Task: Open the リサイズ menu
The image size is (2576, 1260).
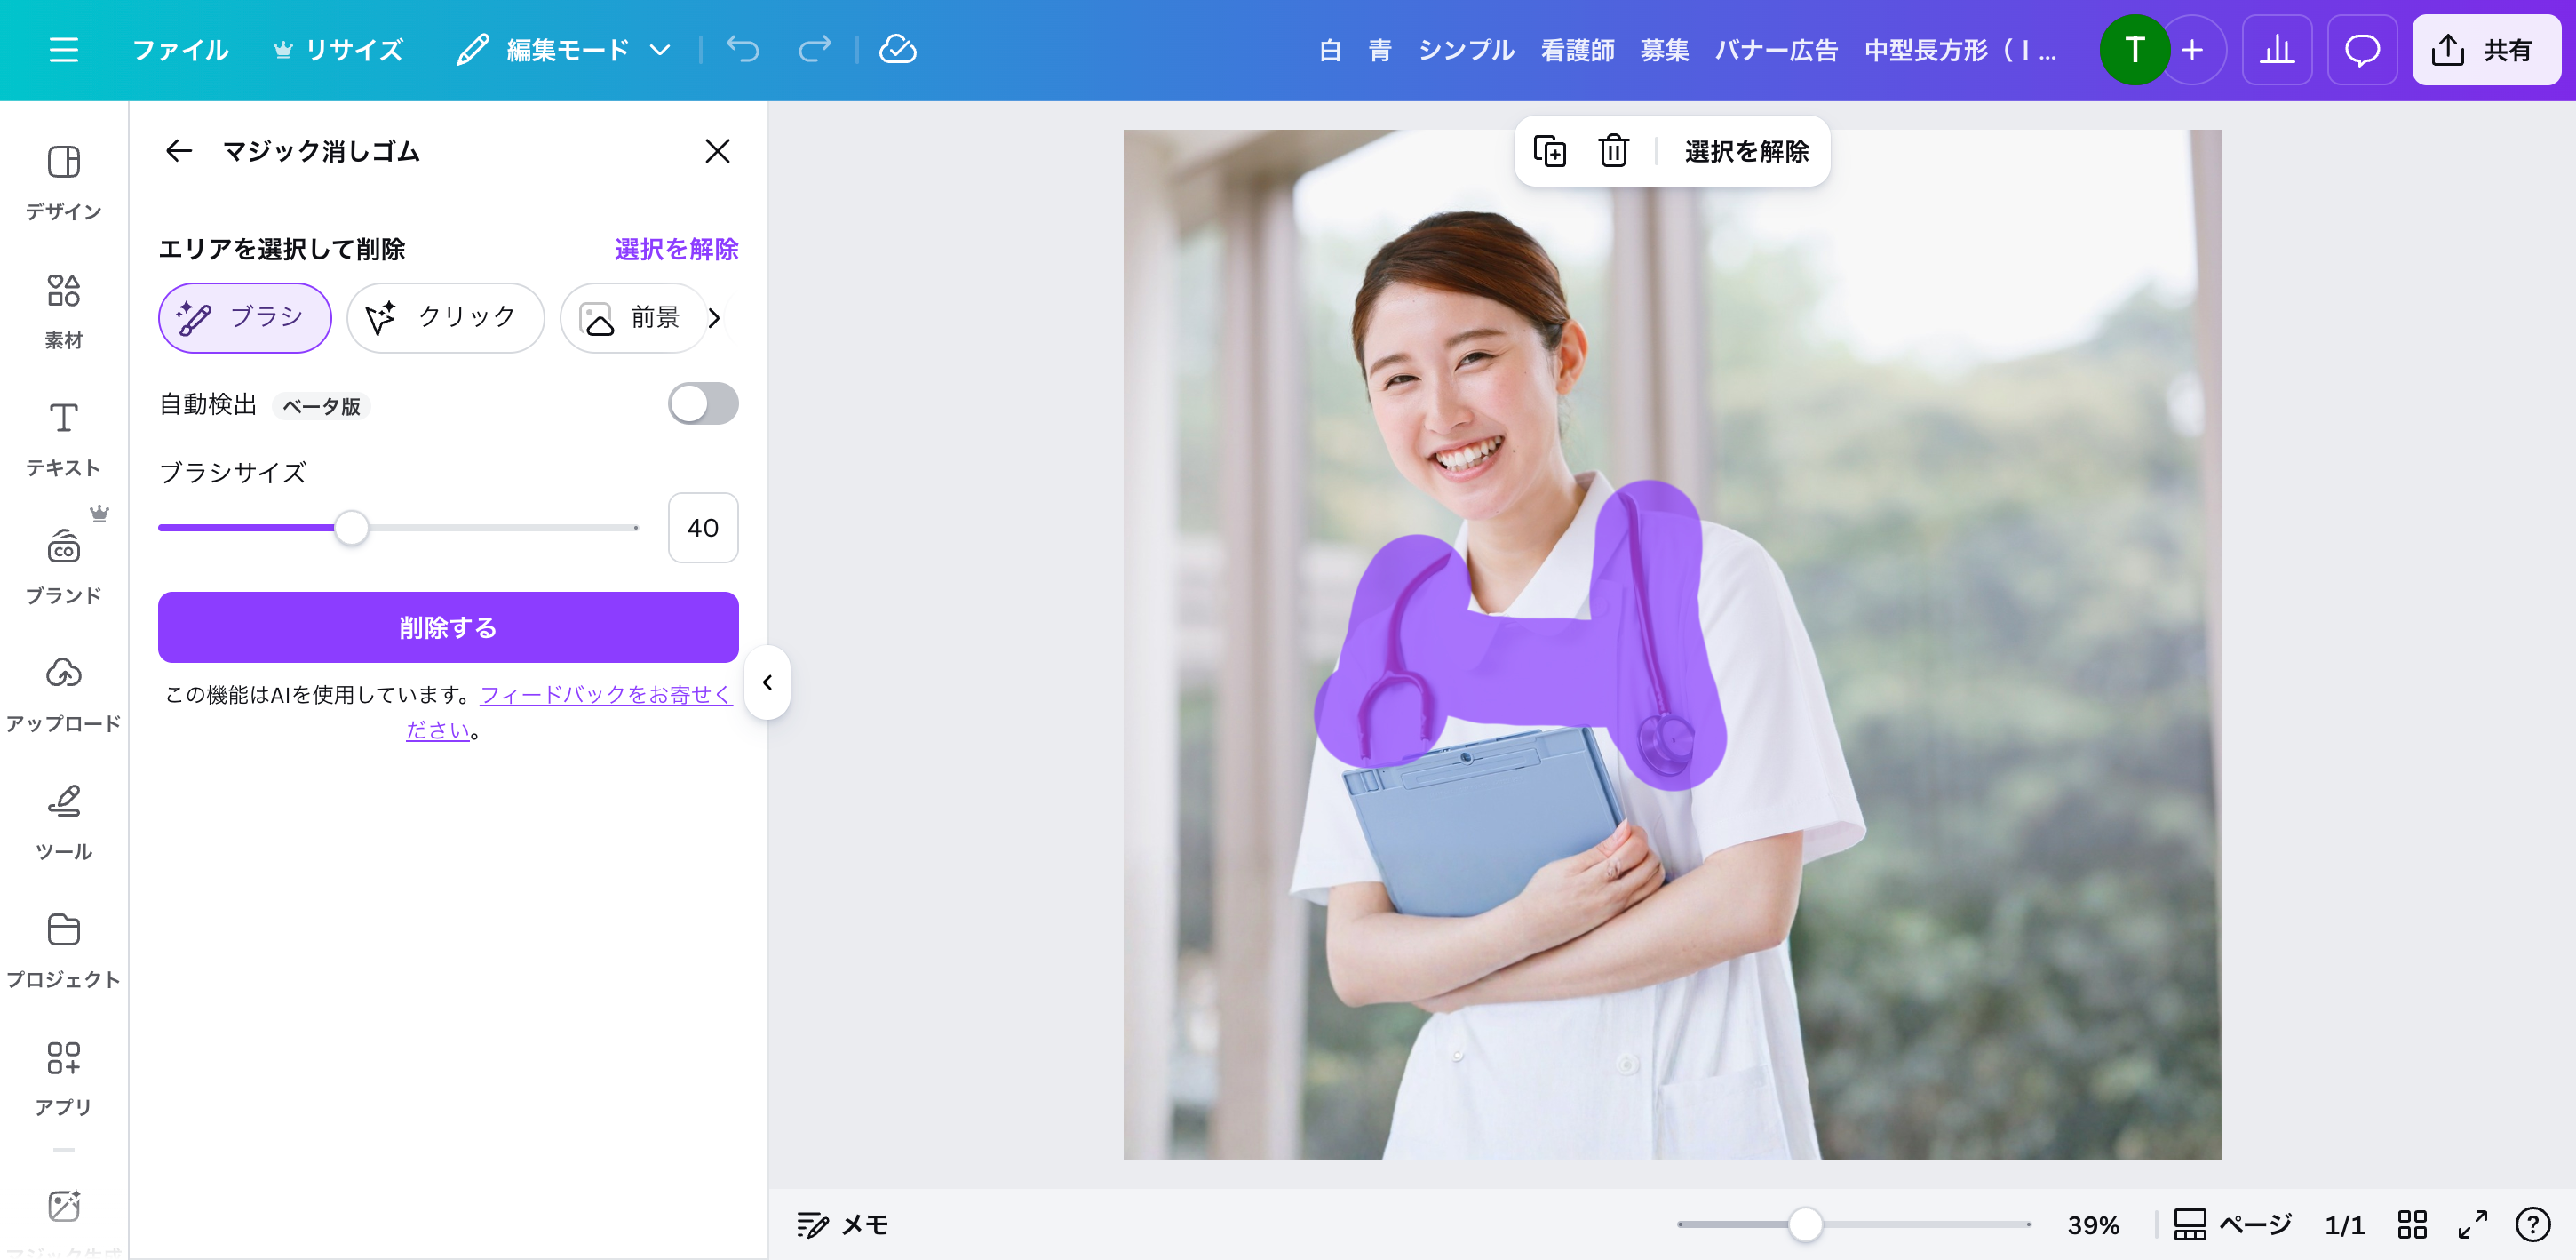Action: [339, 50]
